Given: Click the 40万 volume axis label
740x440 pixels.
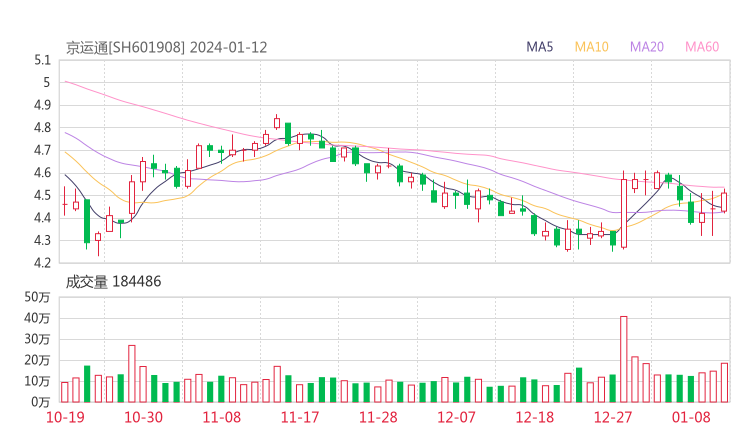Looking at the screenshot, I should [x=37, y=318].
